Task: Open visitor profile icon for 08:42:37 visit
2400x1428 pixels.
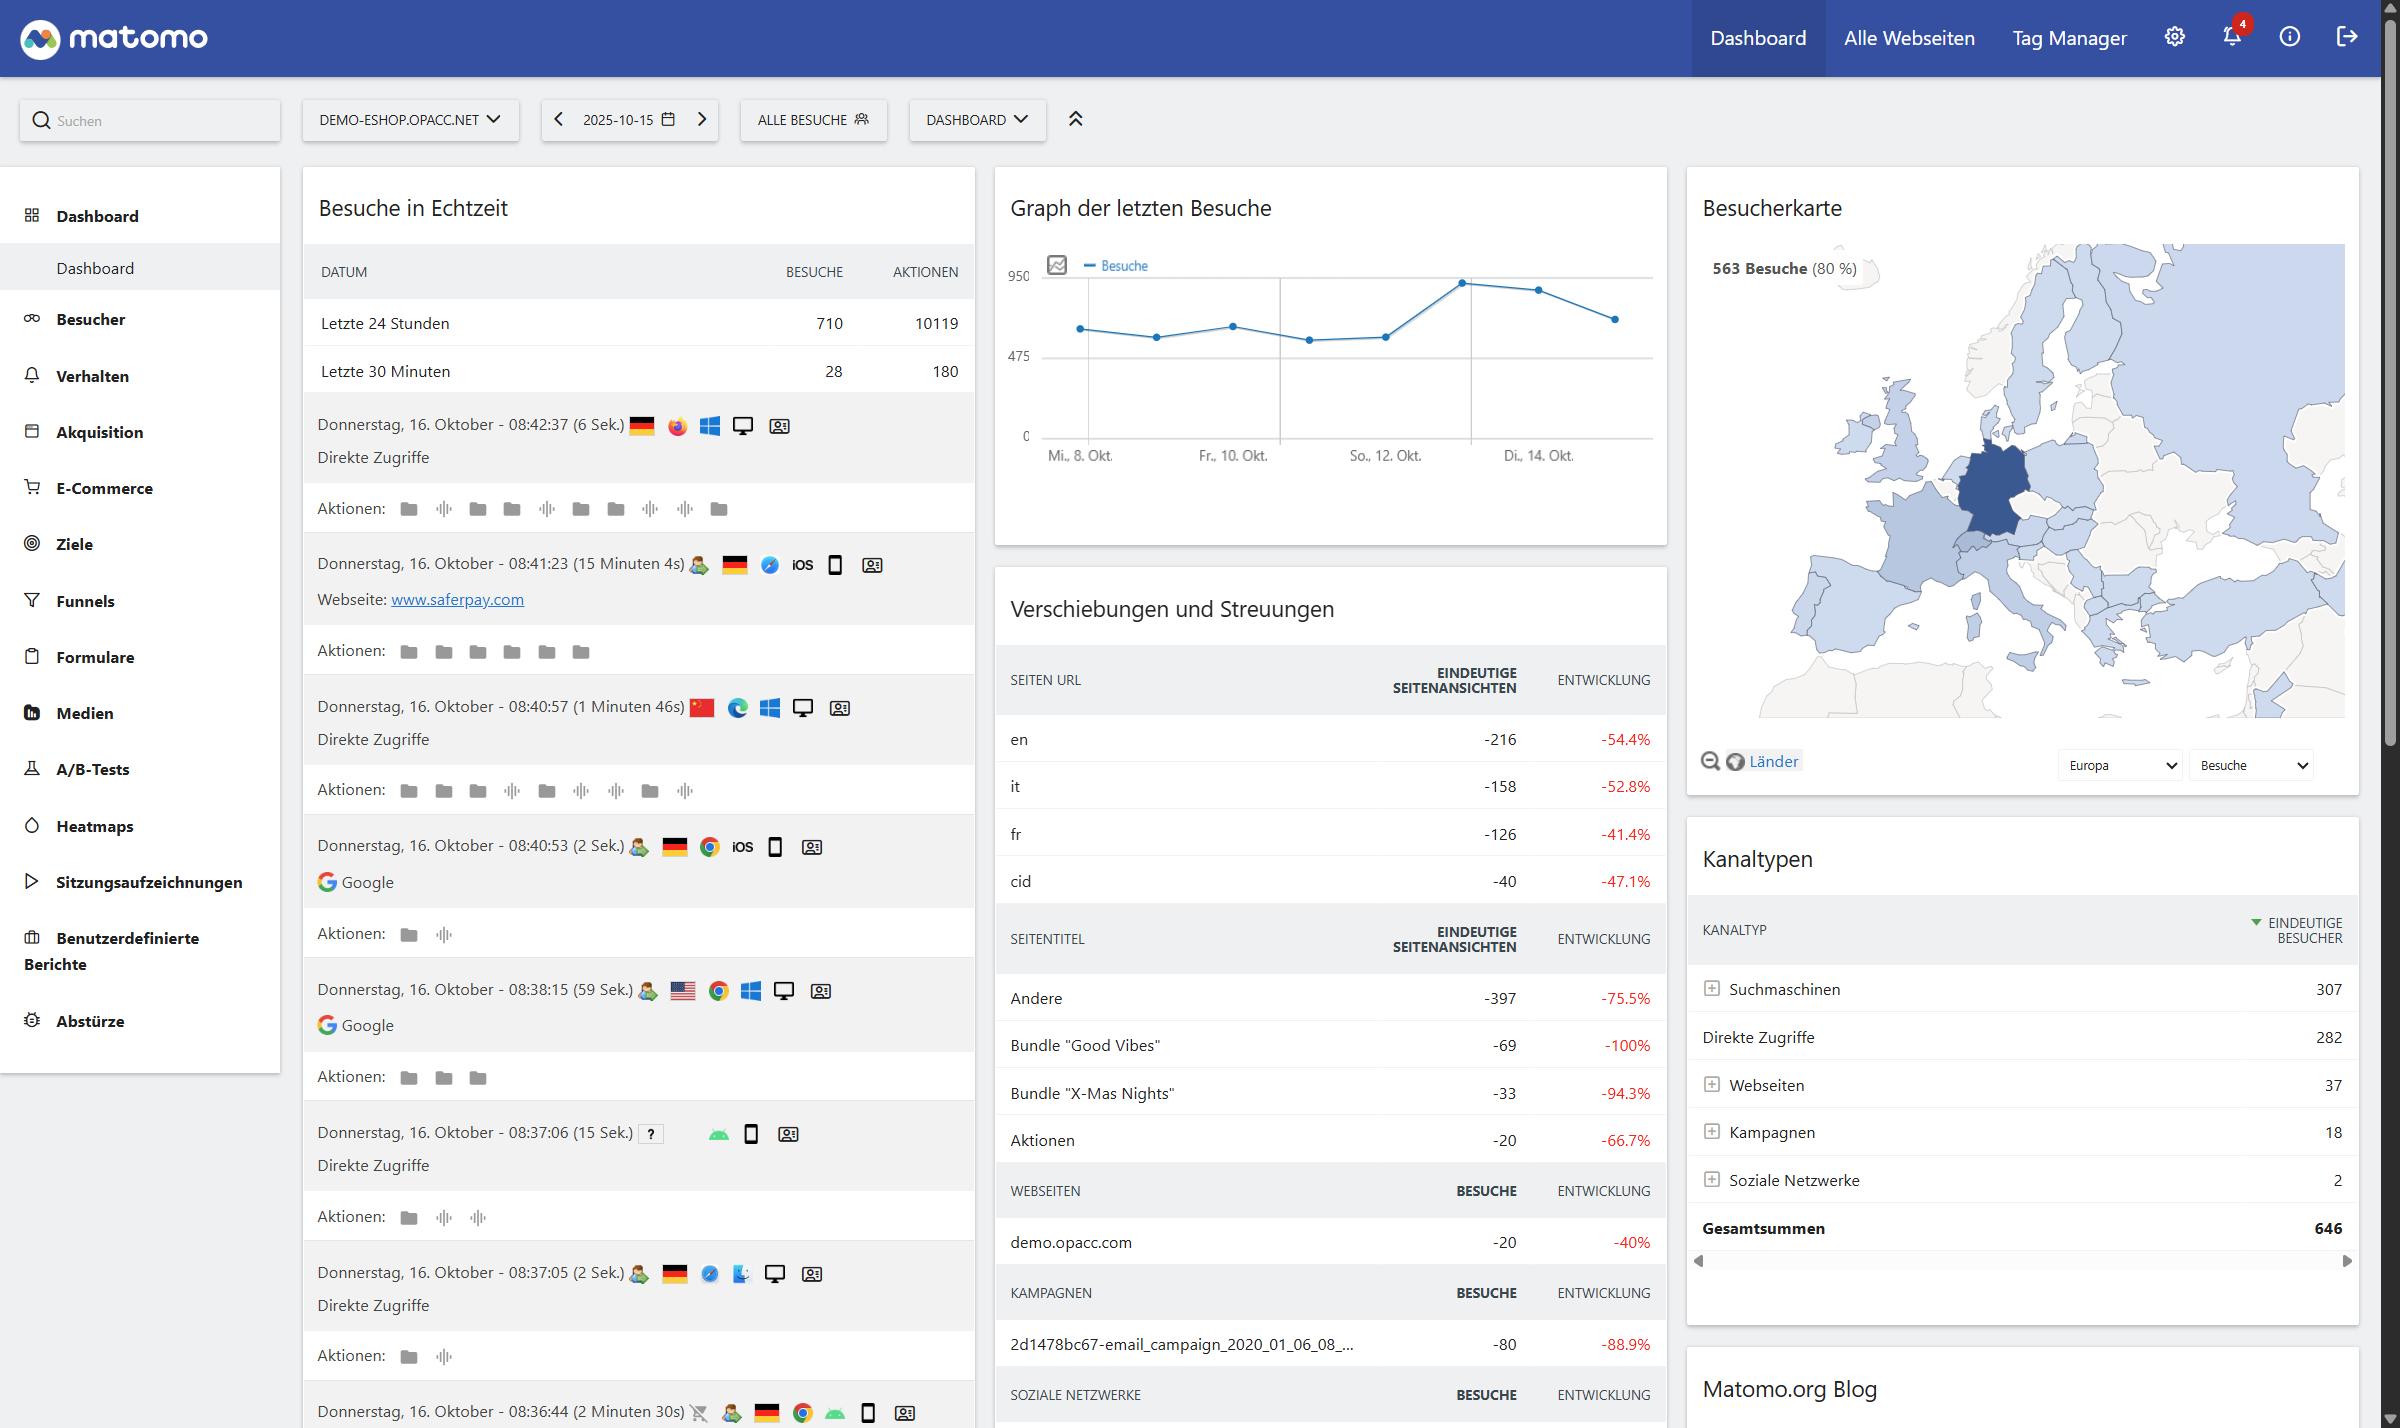Action: tap(779, 426)
